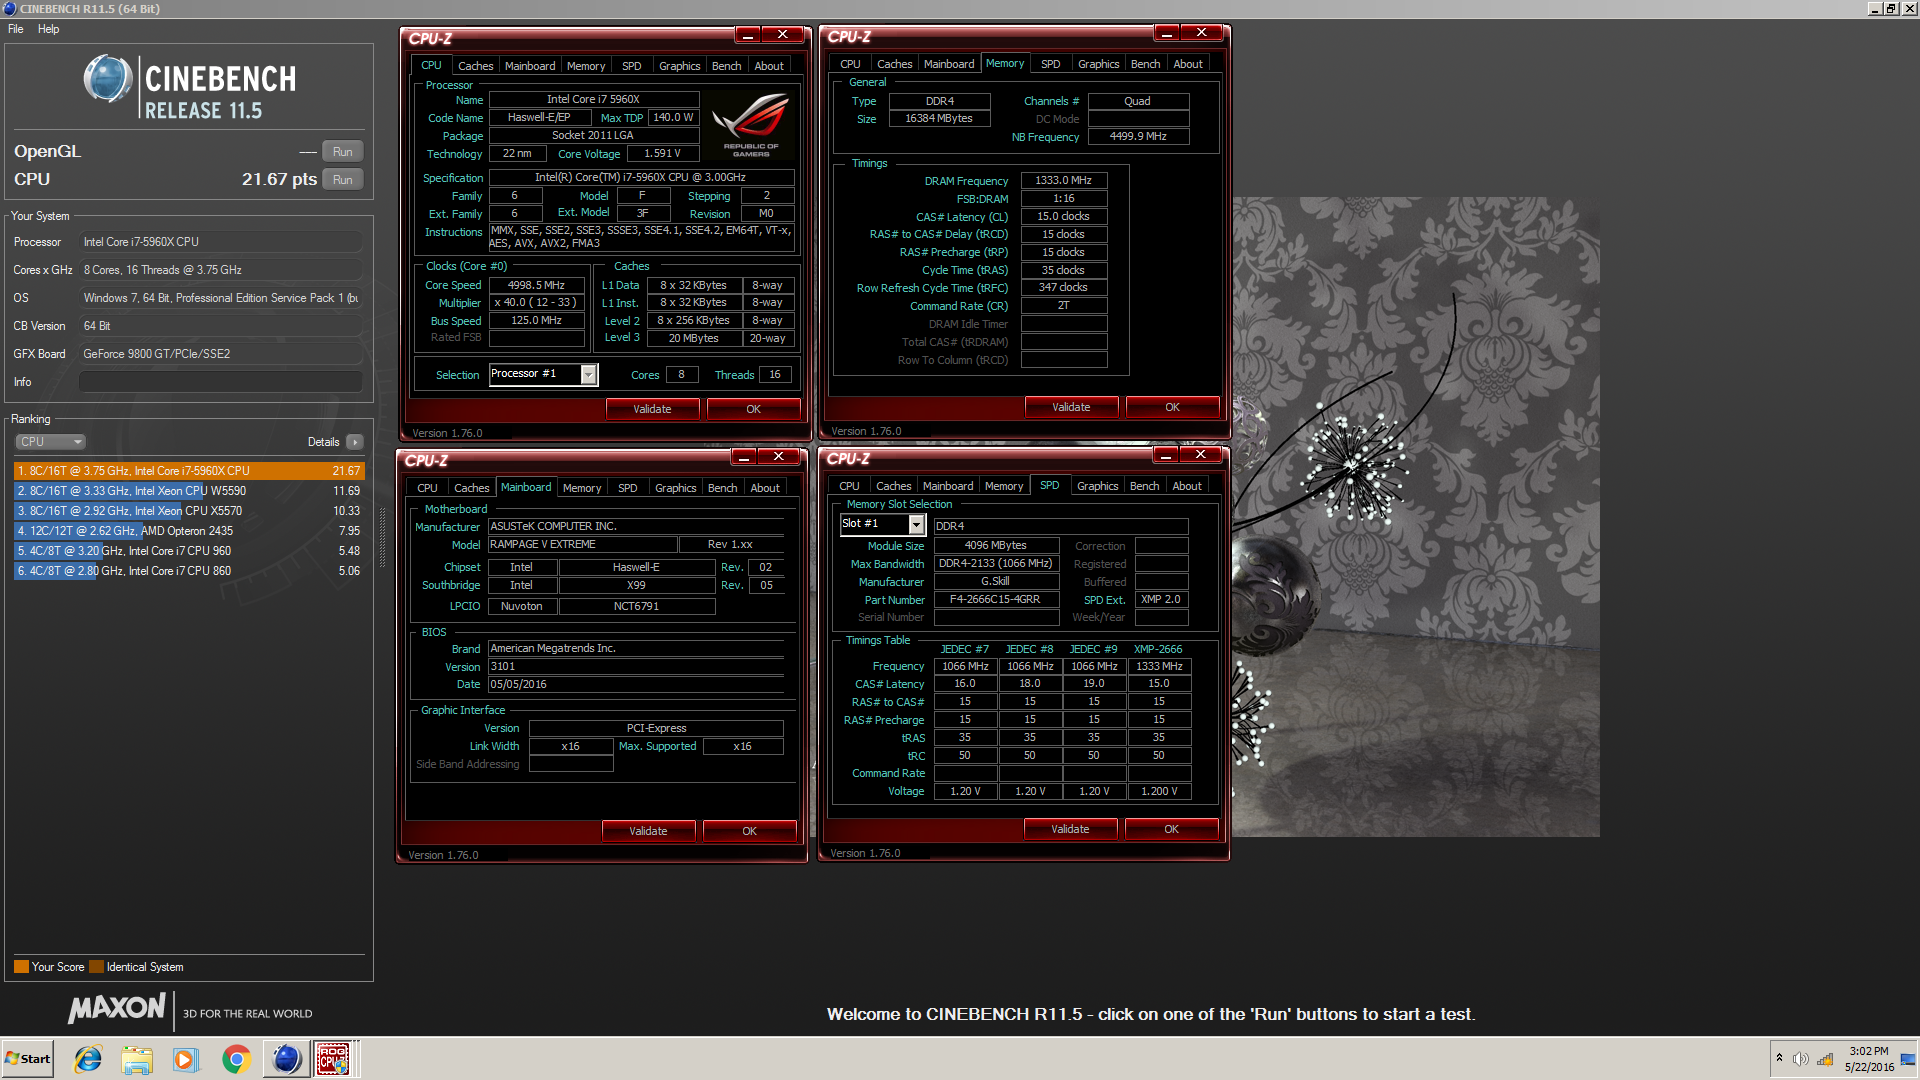Open Memory tab in bottom-left Mainboard window
This screenshot has width=1920, height=1080.
(581, 488)
